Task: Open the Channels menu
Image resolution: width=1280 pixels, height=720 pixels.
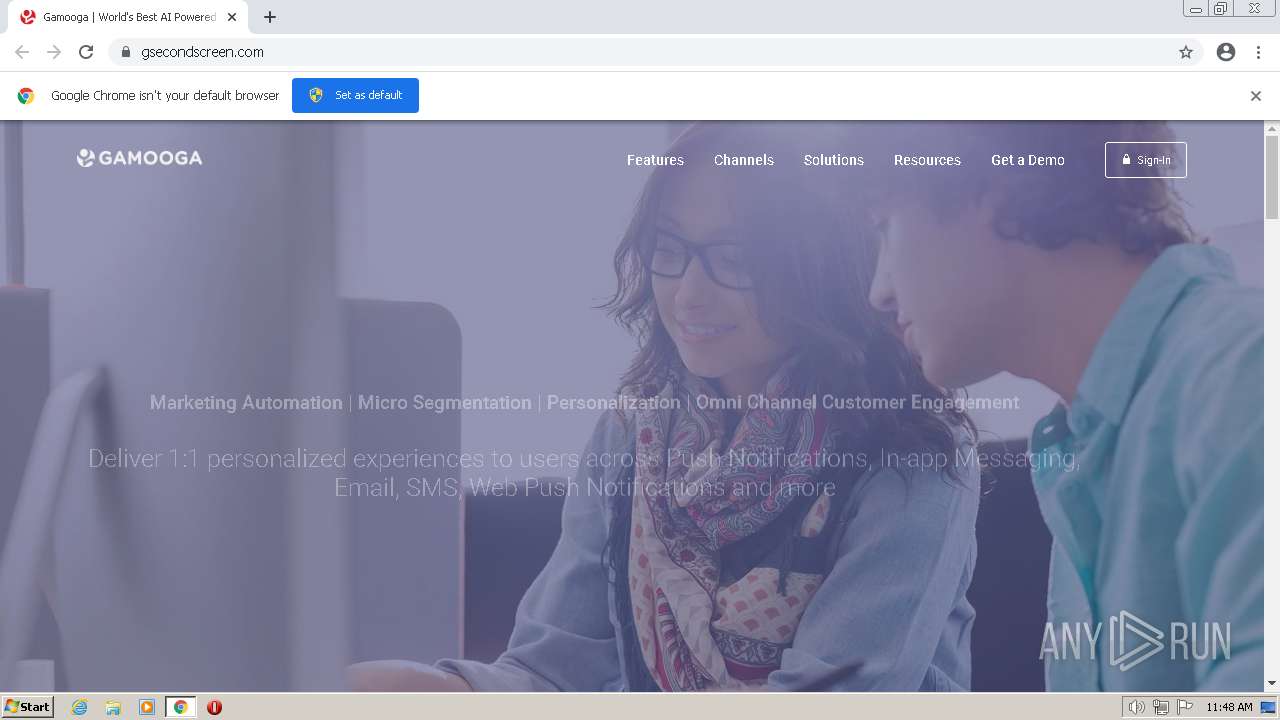Action: pos(744,160)
